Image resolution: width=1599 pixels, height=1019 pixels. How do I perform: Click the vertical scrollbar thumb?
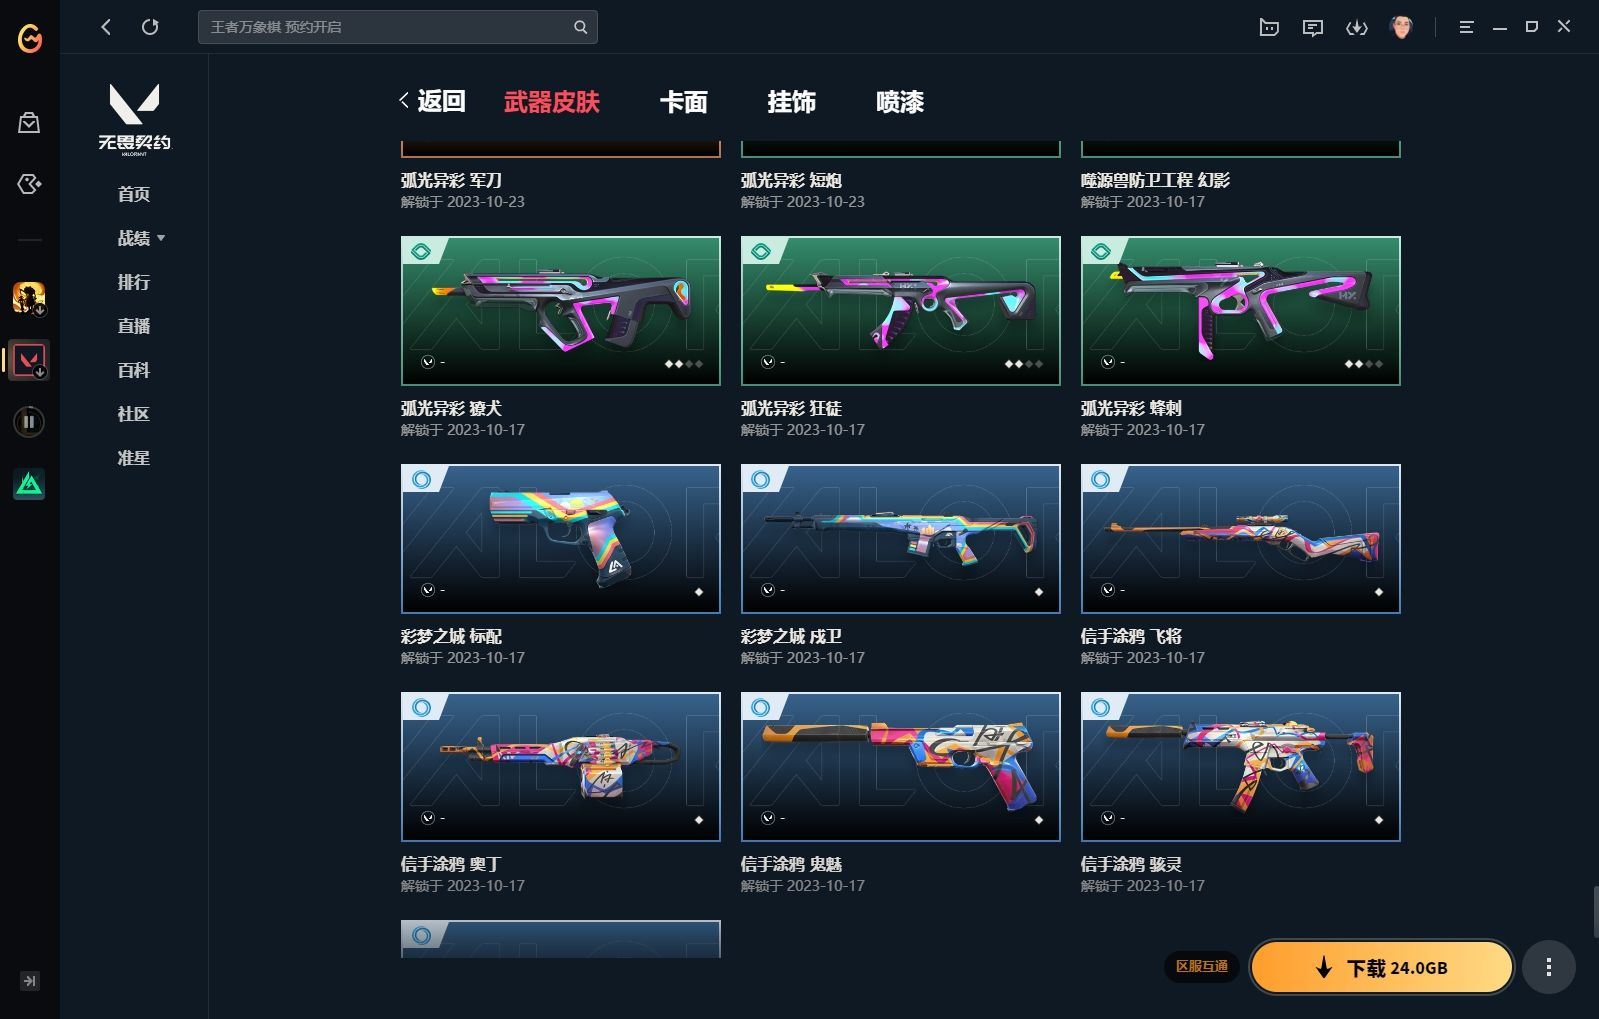point(1595,910)
